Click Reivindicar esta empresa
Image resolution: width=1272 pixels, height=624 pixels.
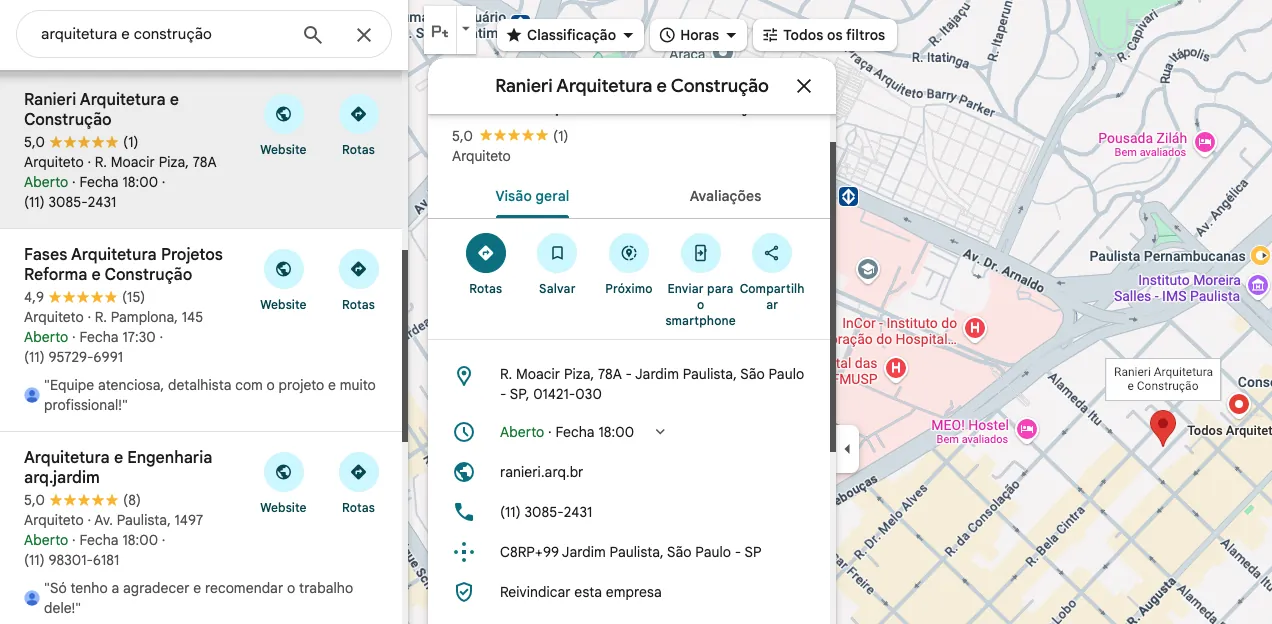click(x=581, y=592)
